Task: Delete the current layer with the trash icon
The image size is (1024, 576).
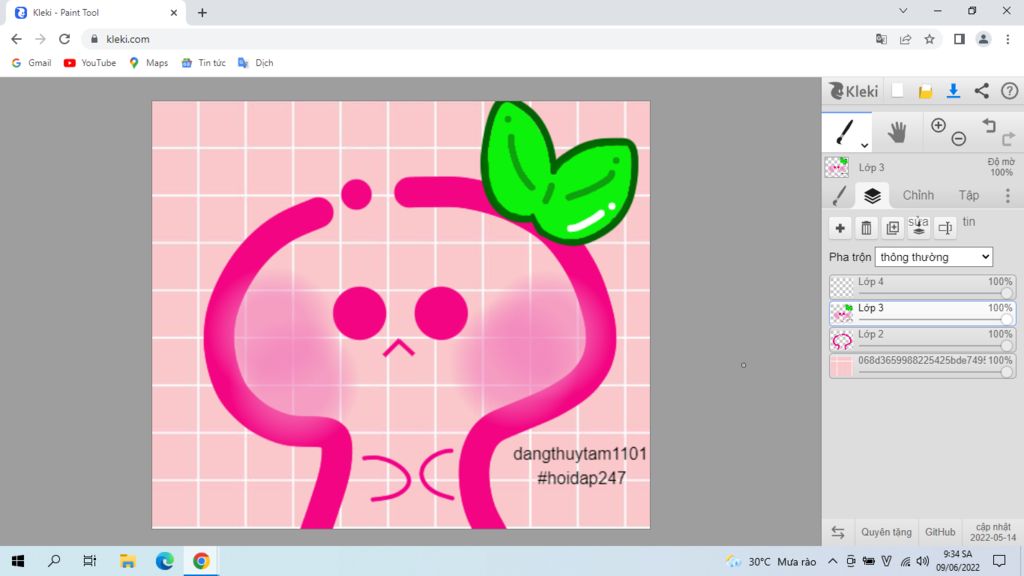Action: pyautogui.click(x=866, y=228)
